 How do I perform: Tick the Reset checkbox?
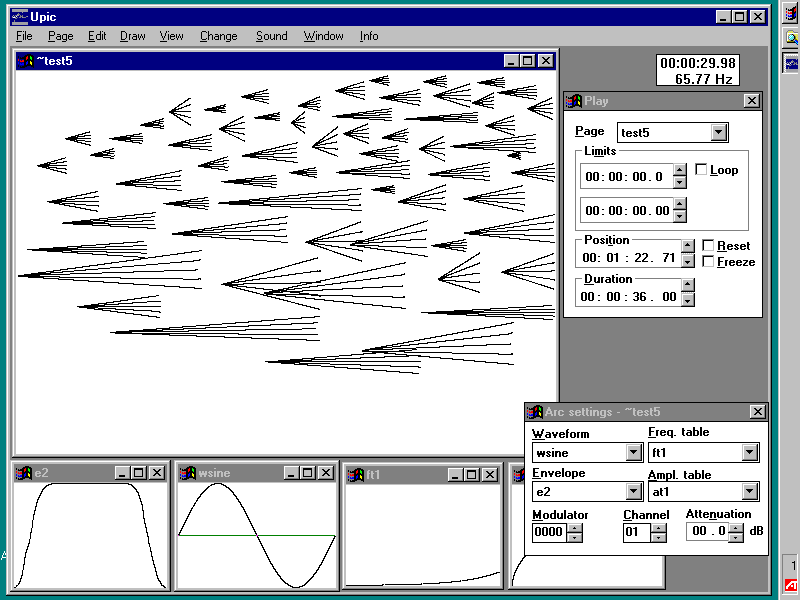coord(708,245)
